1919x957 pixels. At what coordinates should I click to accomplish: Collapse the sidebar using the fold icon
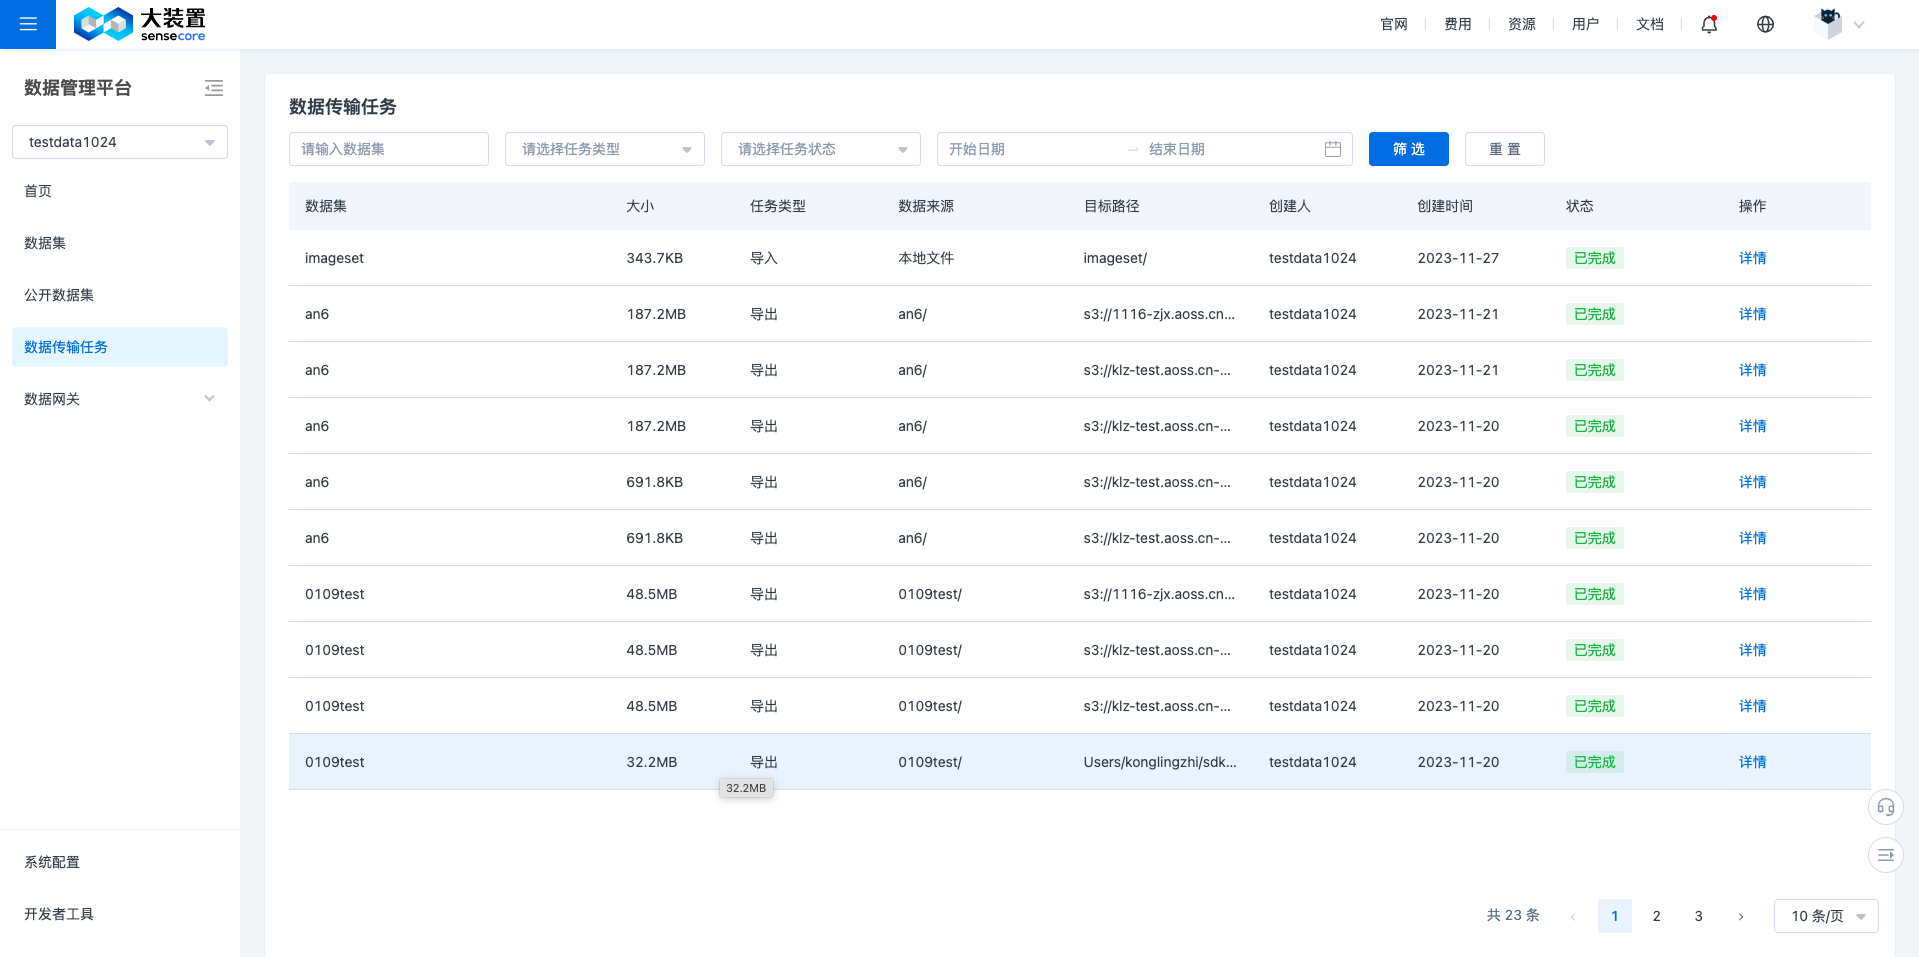tap(214, 88)
